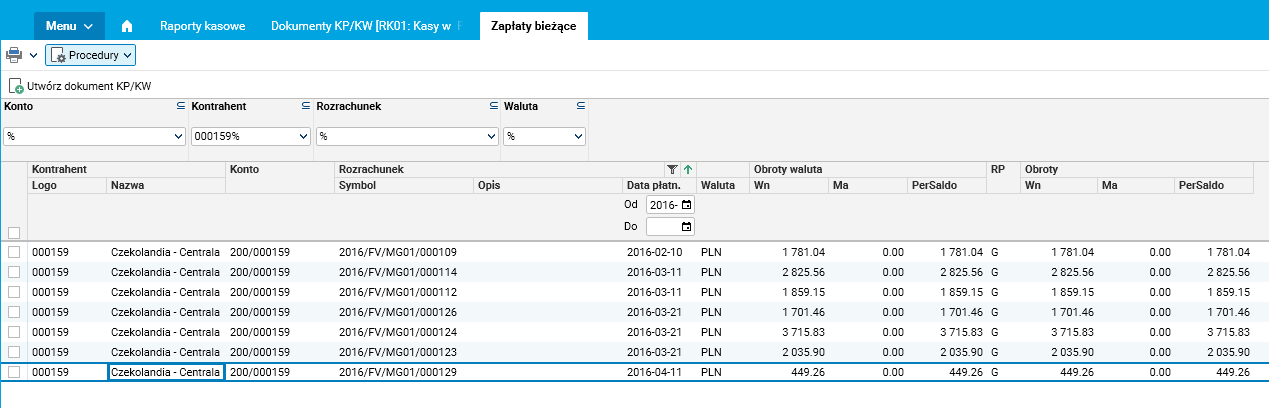Click the Kontrahent filter operator icon
The image size is (1269, 408).
tap(306, 105)
